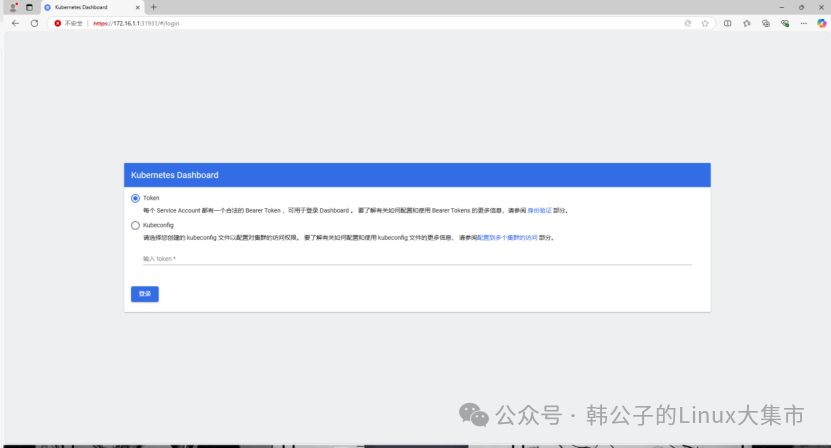Screen dimensions: 831x448
Task: Open the Favorites list icon
Action: [x=747, y=23]
